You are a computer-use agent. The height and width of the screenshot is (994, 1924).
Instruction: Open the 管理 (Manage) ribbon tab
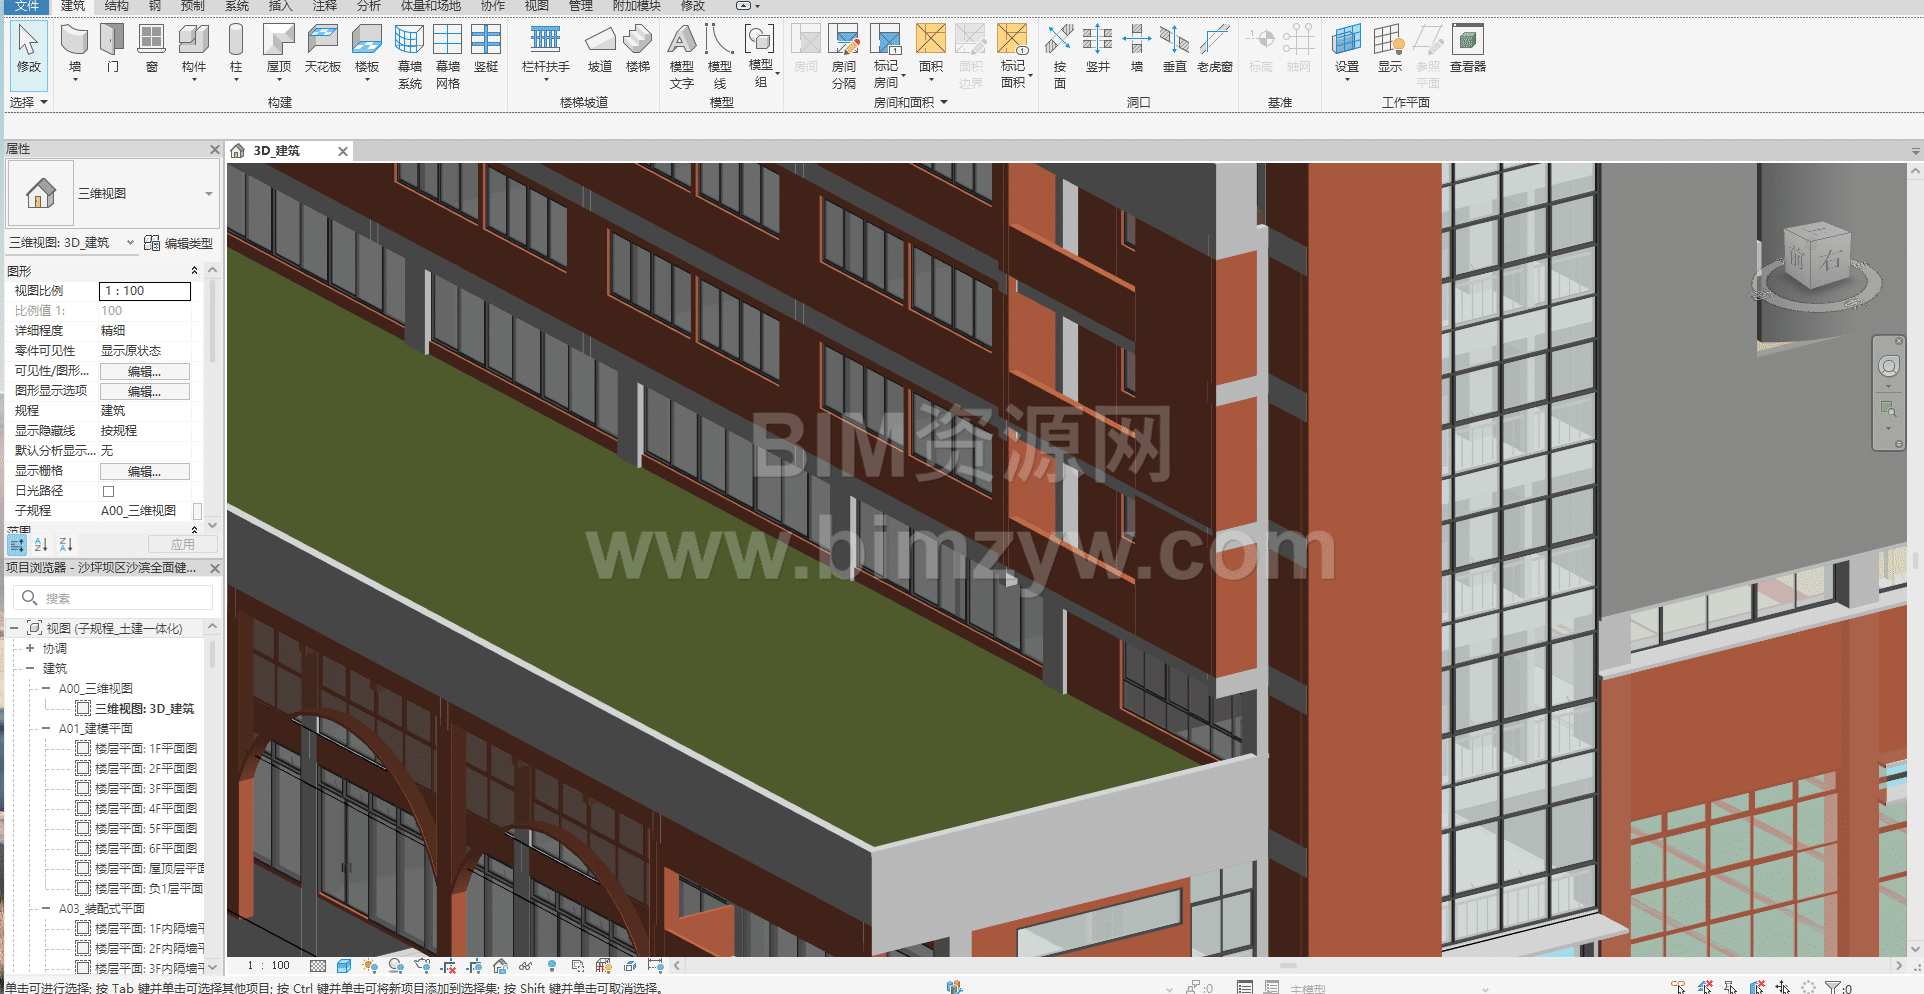click(x=581, y=6)
